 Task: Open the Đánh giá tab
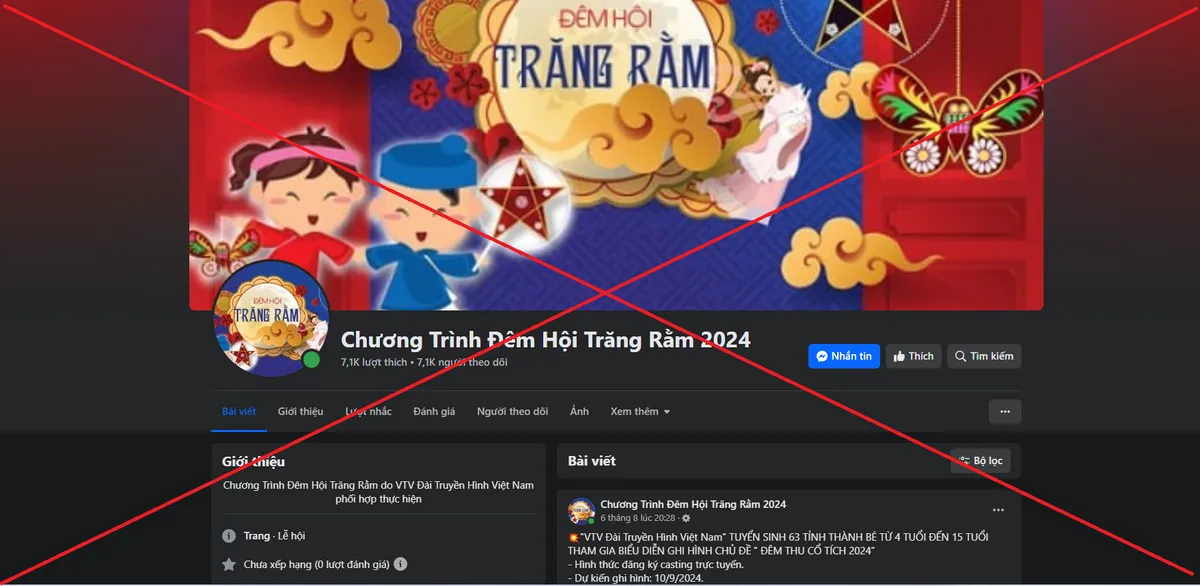click(434, 411)
